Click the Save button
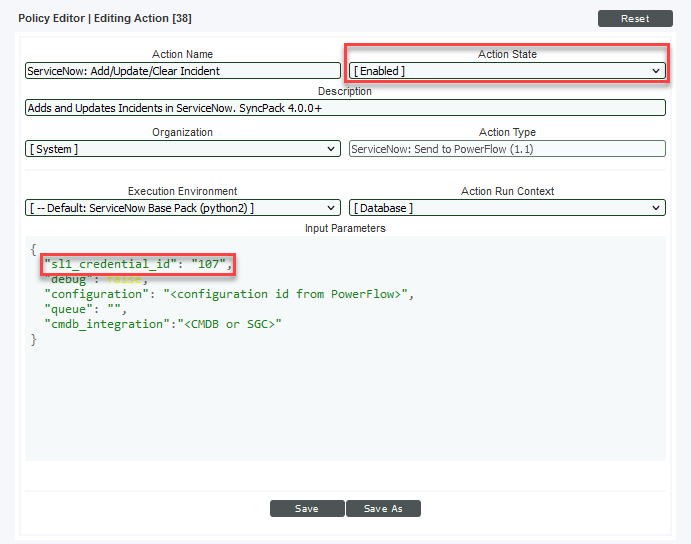Viewport: 691px width, 544px height. [307, 509]
